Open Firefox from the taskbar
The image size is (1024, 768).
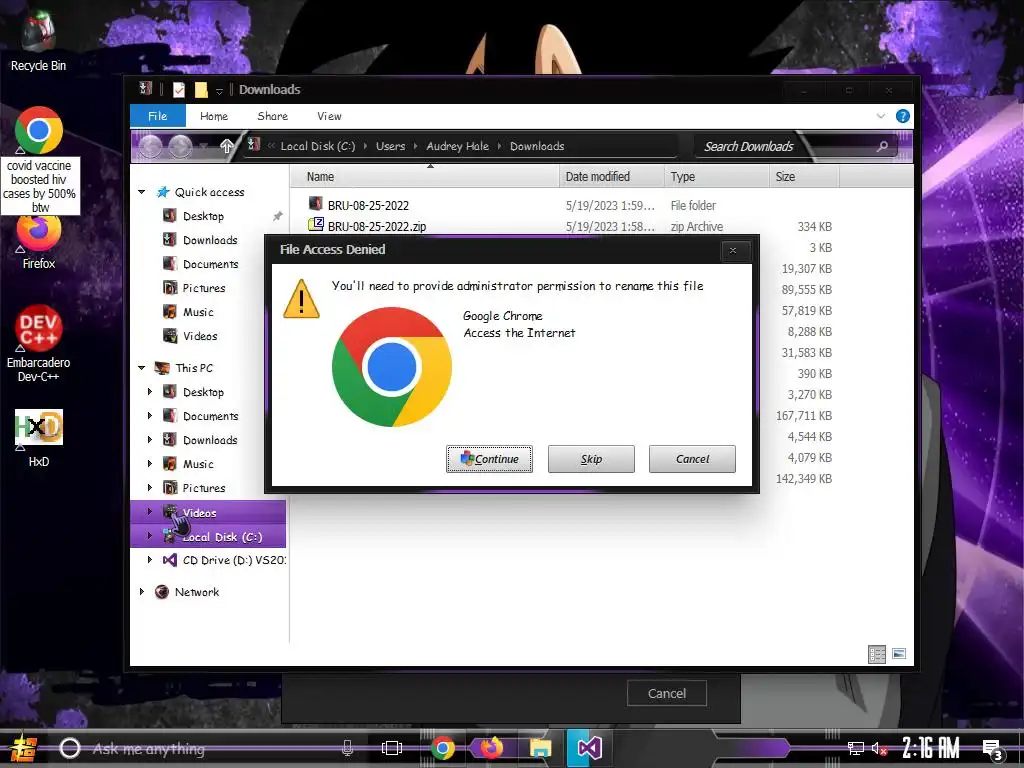pos(491,748)
